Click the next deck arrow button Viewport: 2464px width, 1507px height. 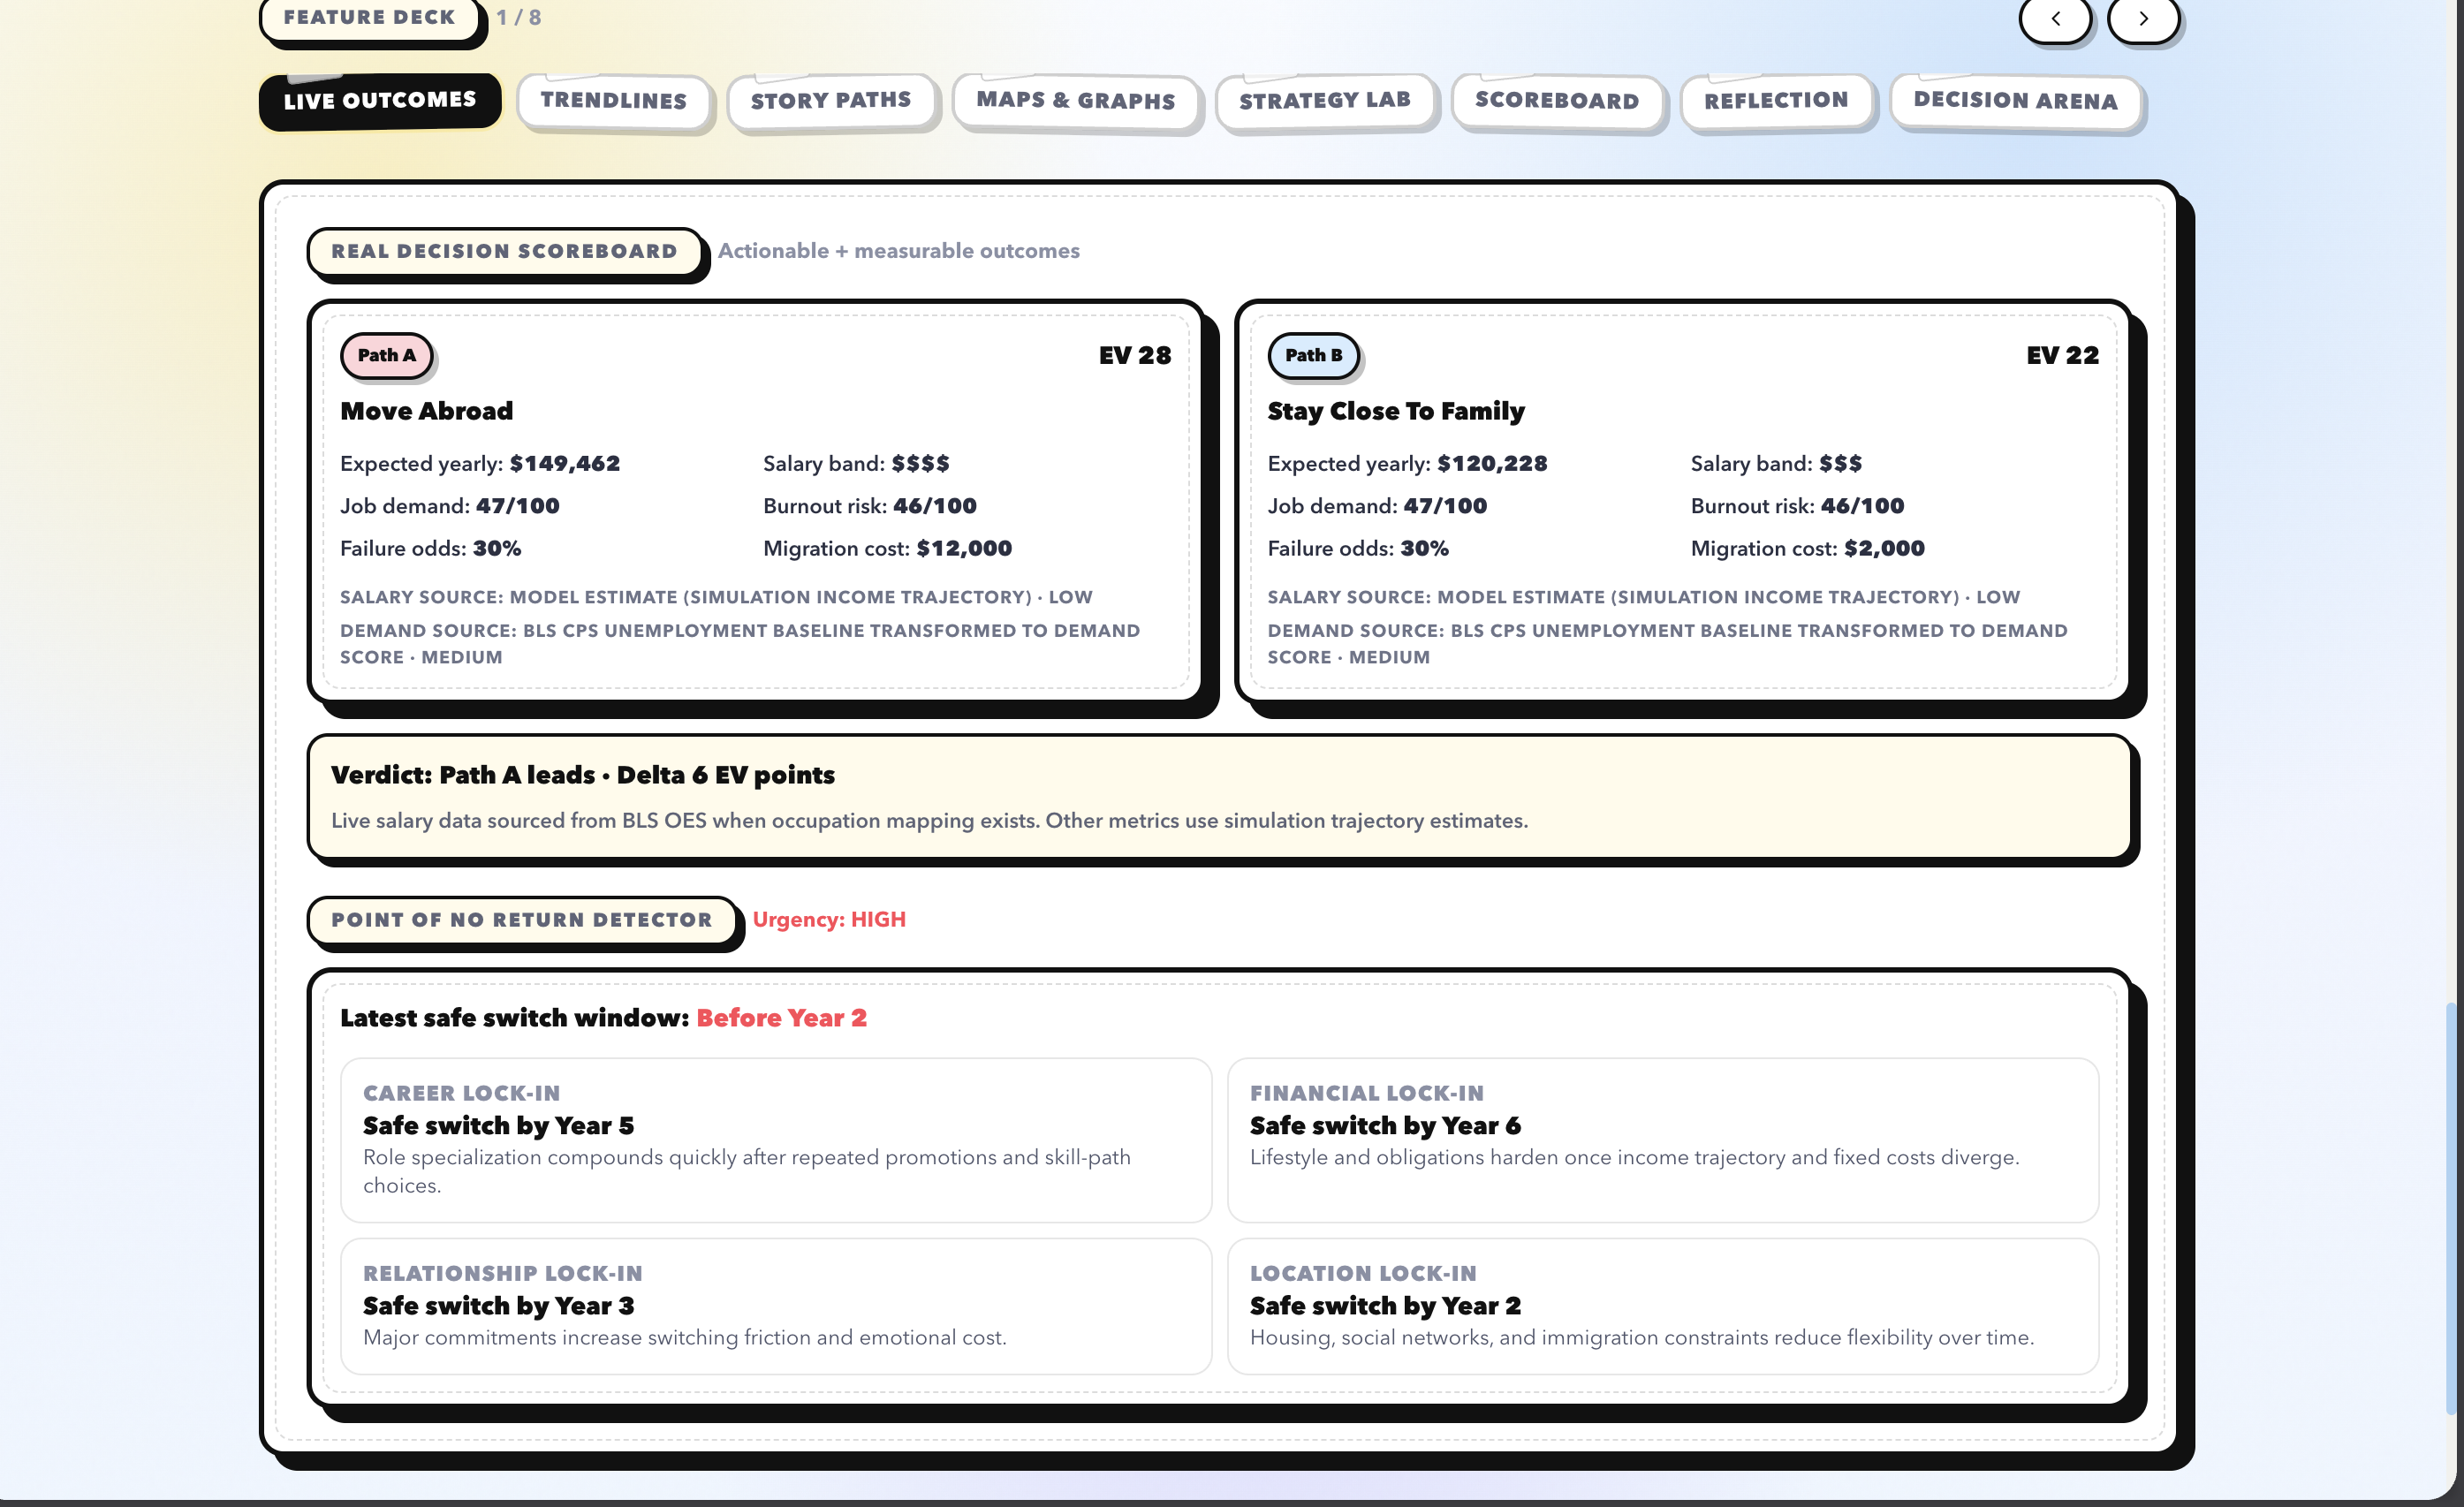coord(2143,18)
